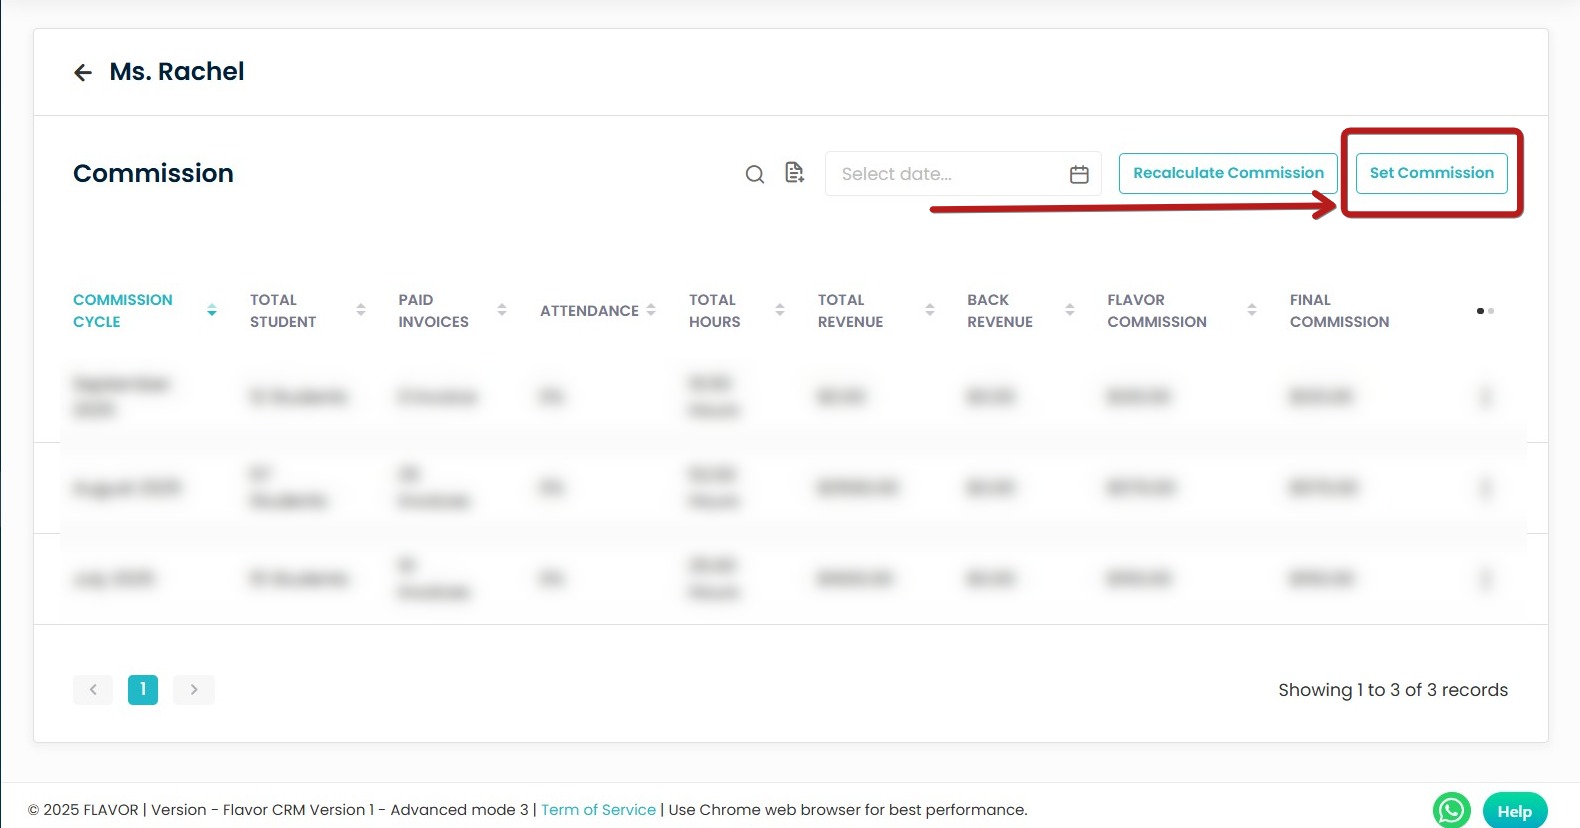Sort by Paid Invoices column
The width and height of the screenshot is (1580, 828).
pyautogui.click(x=502, y=311)
